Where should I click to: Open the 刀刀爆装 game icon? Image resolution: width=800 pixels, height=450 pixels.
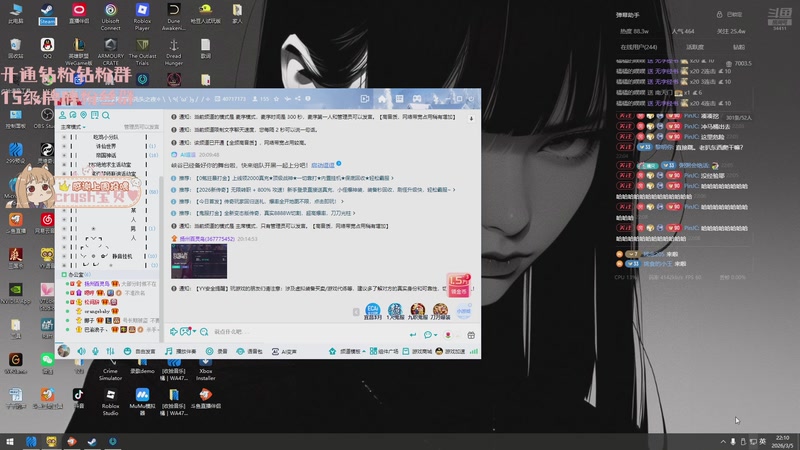pyautogui.click(x=440, y=311)
